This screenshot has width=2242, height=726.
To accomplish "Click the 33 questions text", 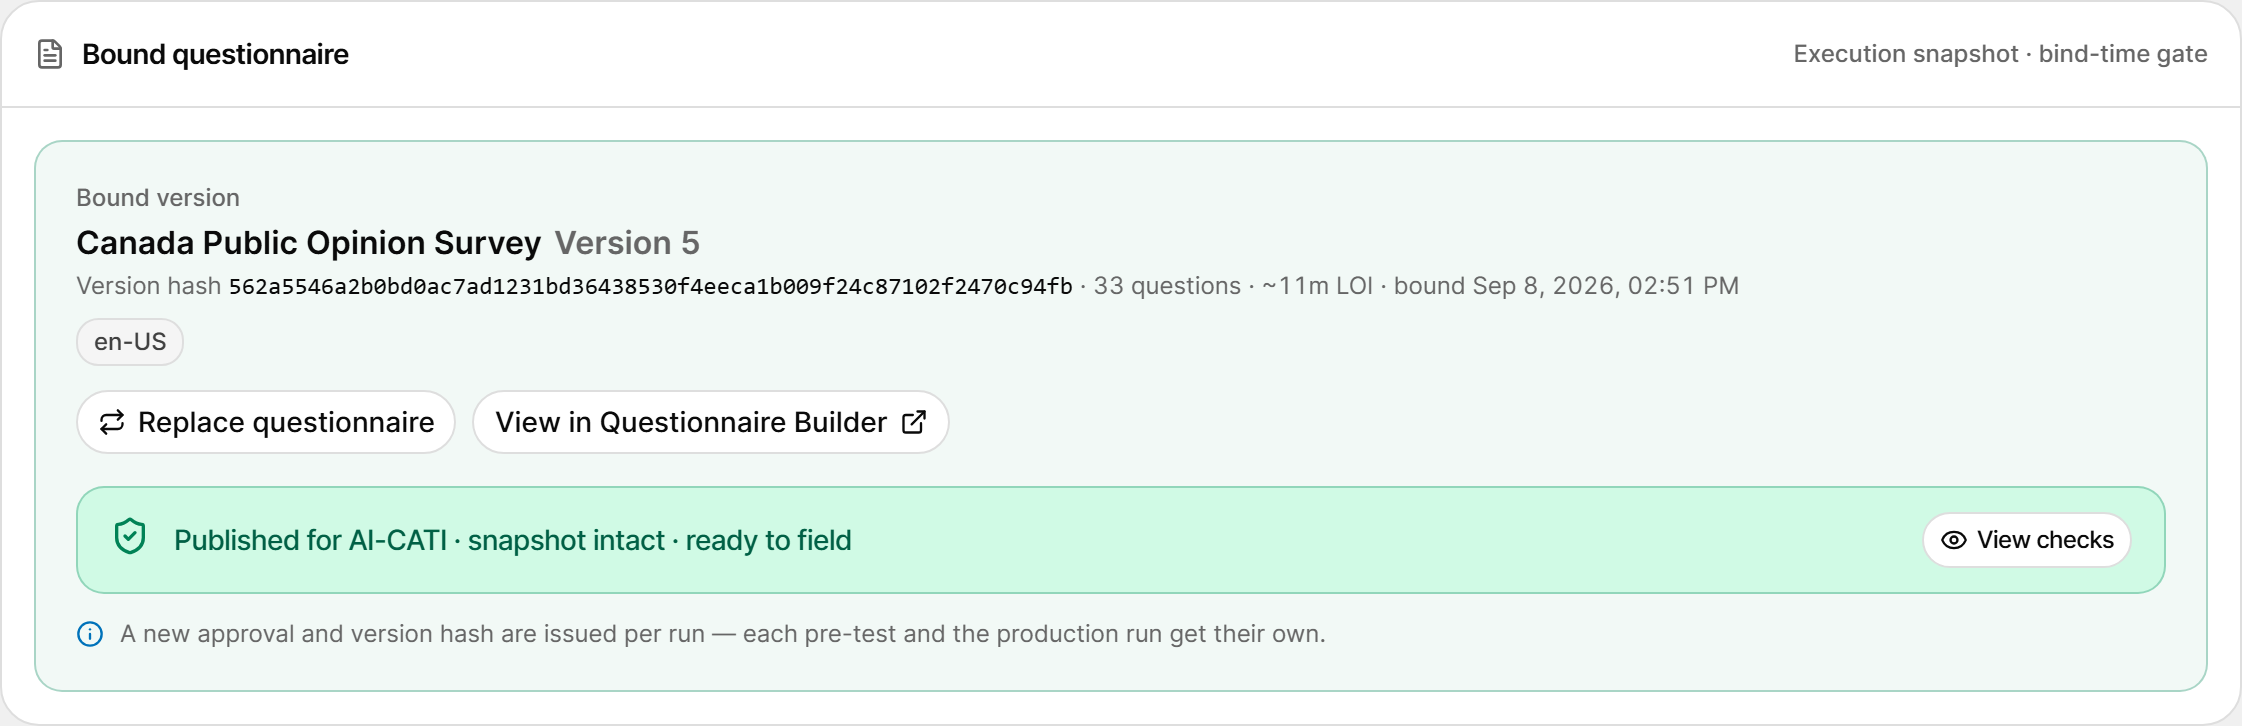I will click(x=1167, y=286).
